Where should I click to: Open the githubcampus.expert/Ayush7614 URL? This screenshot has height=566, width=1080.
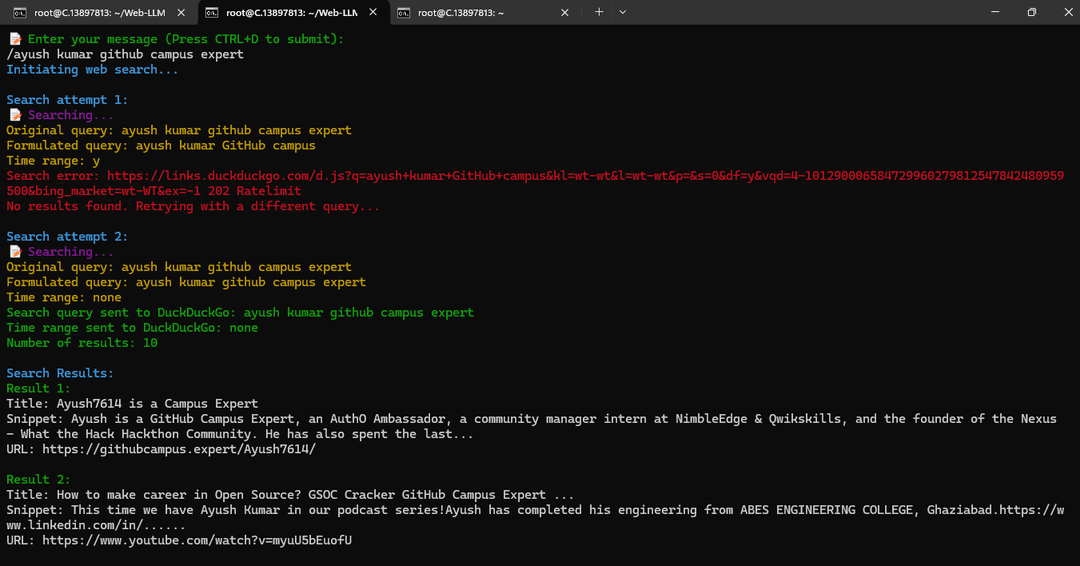(x=179, y=449)
